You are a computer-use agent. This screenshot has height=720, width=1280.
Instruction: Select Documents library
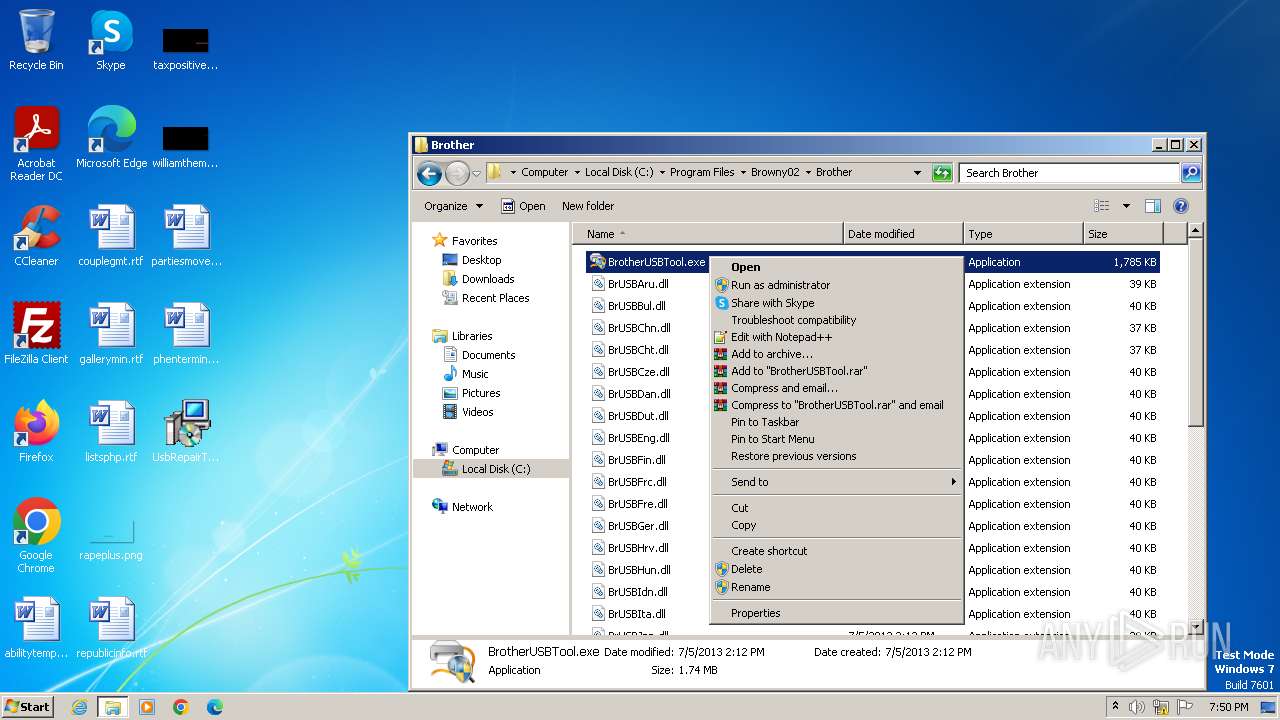[x=488, y=355]
